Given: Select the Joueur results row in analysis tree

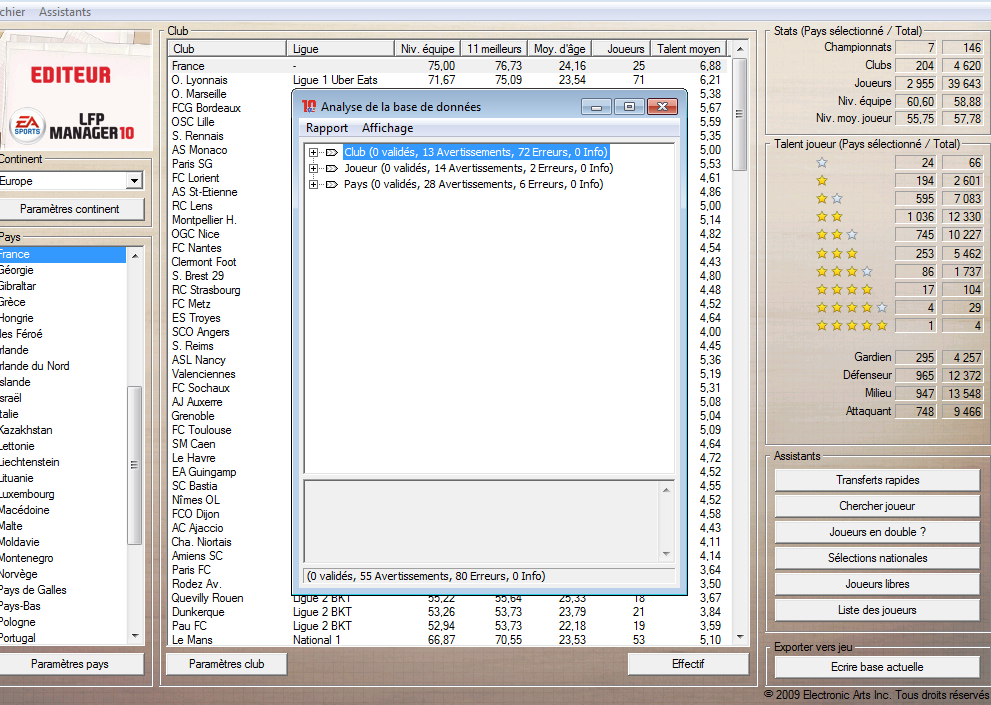Looking at the screenshot, I should pos(478,168).
